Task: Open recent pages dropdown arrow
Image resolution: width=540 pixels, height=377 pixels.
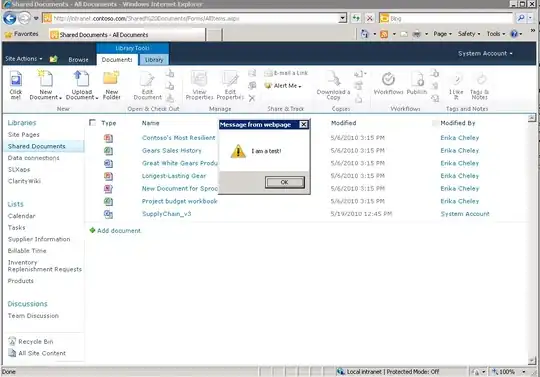Action: tap(36, 18)
